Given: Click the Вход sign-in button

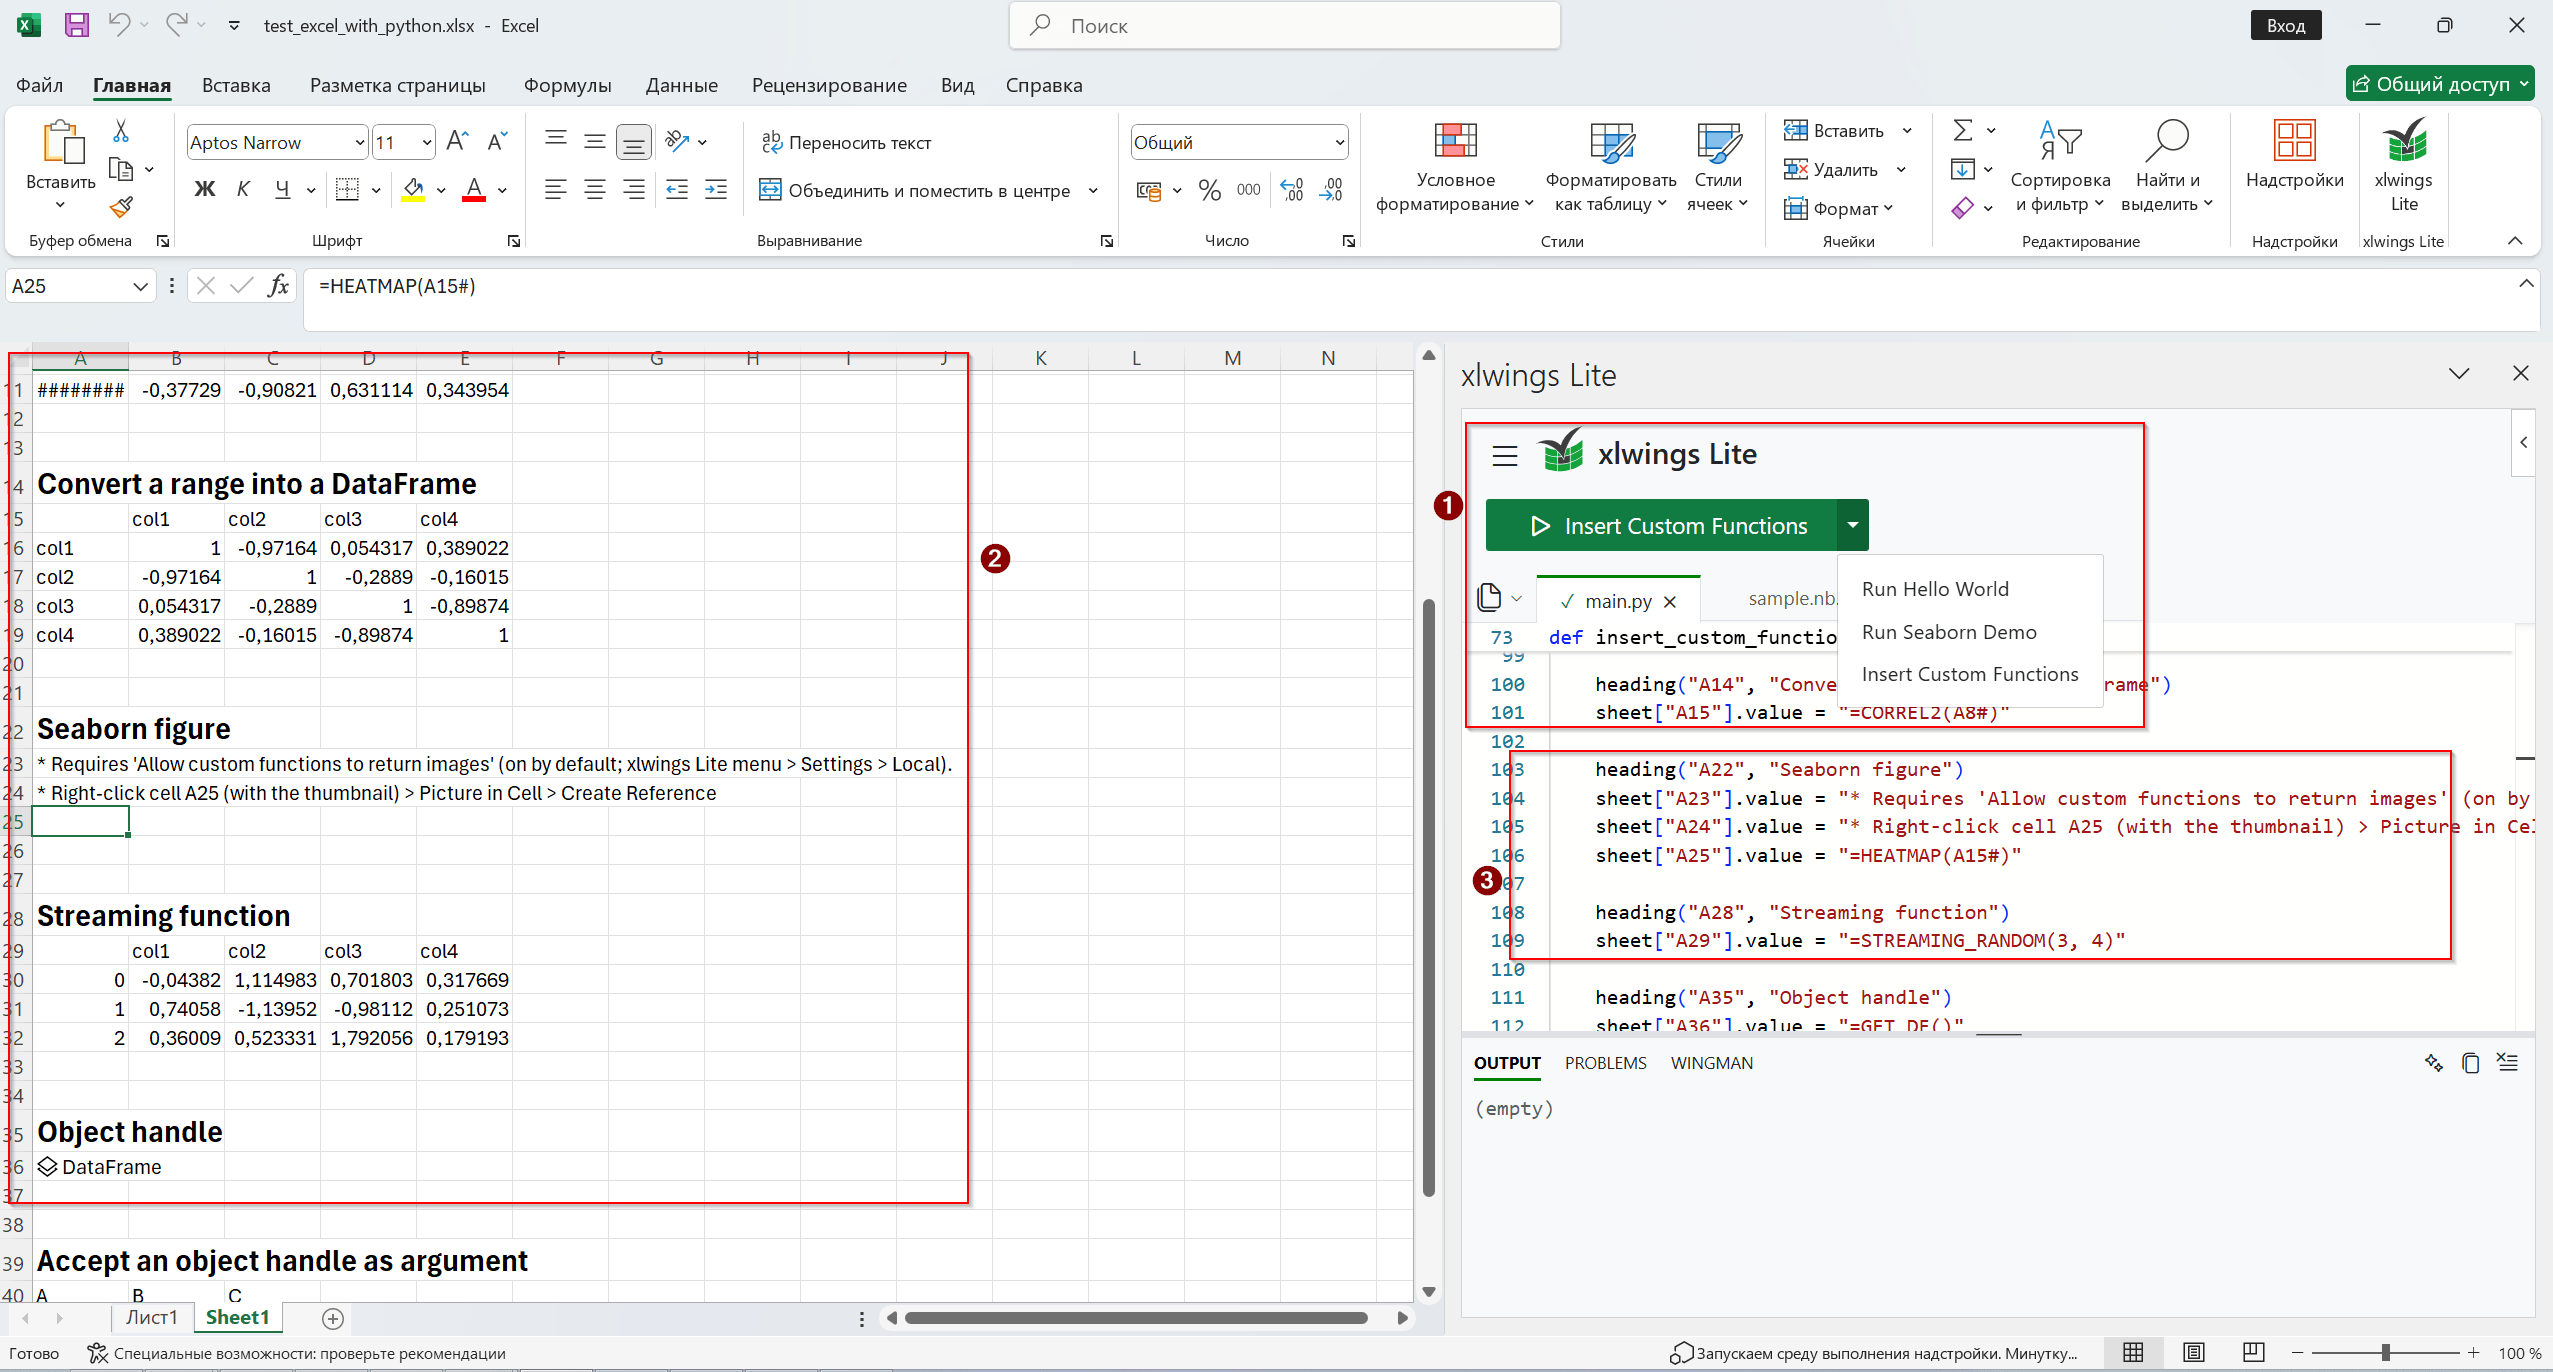Looking at the screenshot, I should [2285, 25].
